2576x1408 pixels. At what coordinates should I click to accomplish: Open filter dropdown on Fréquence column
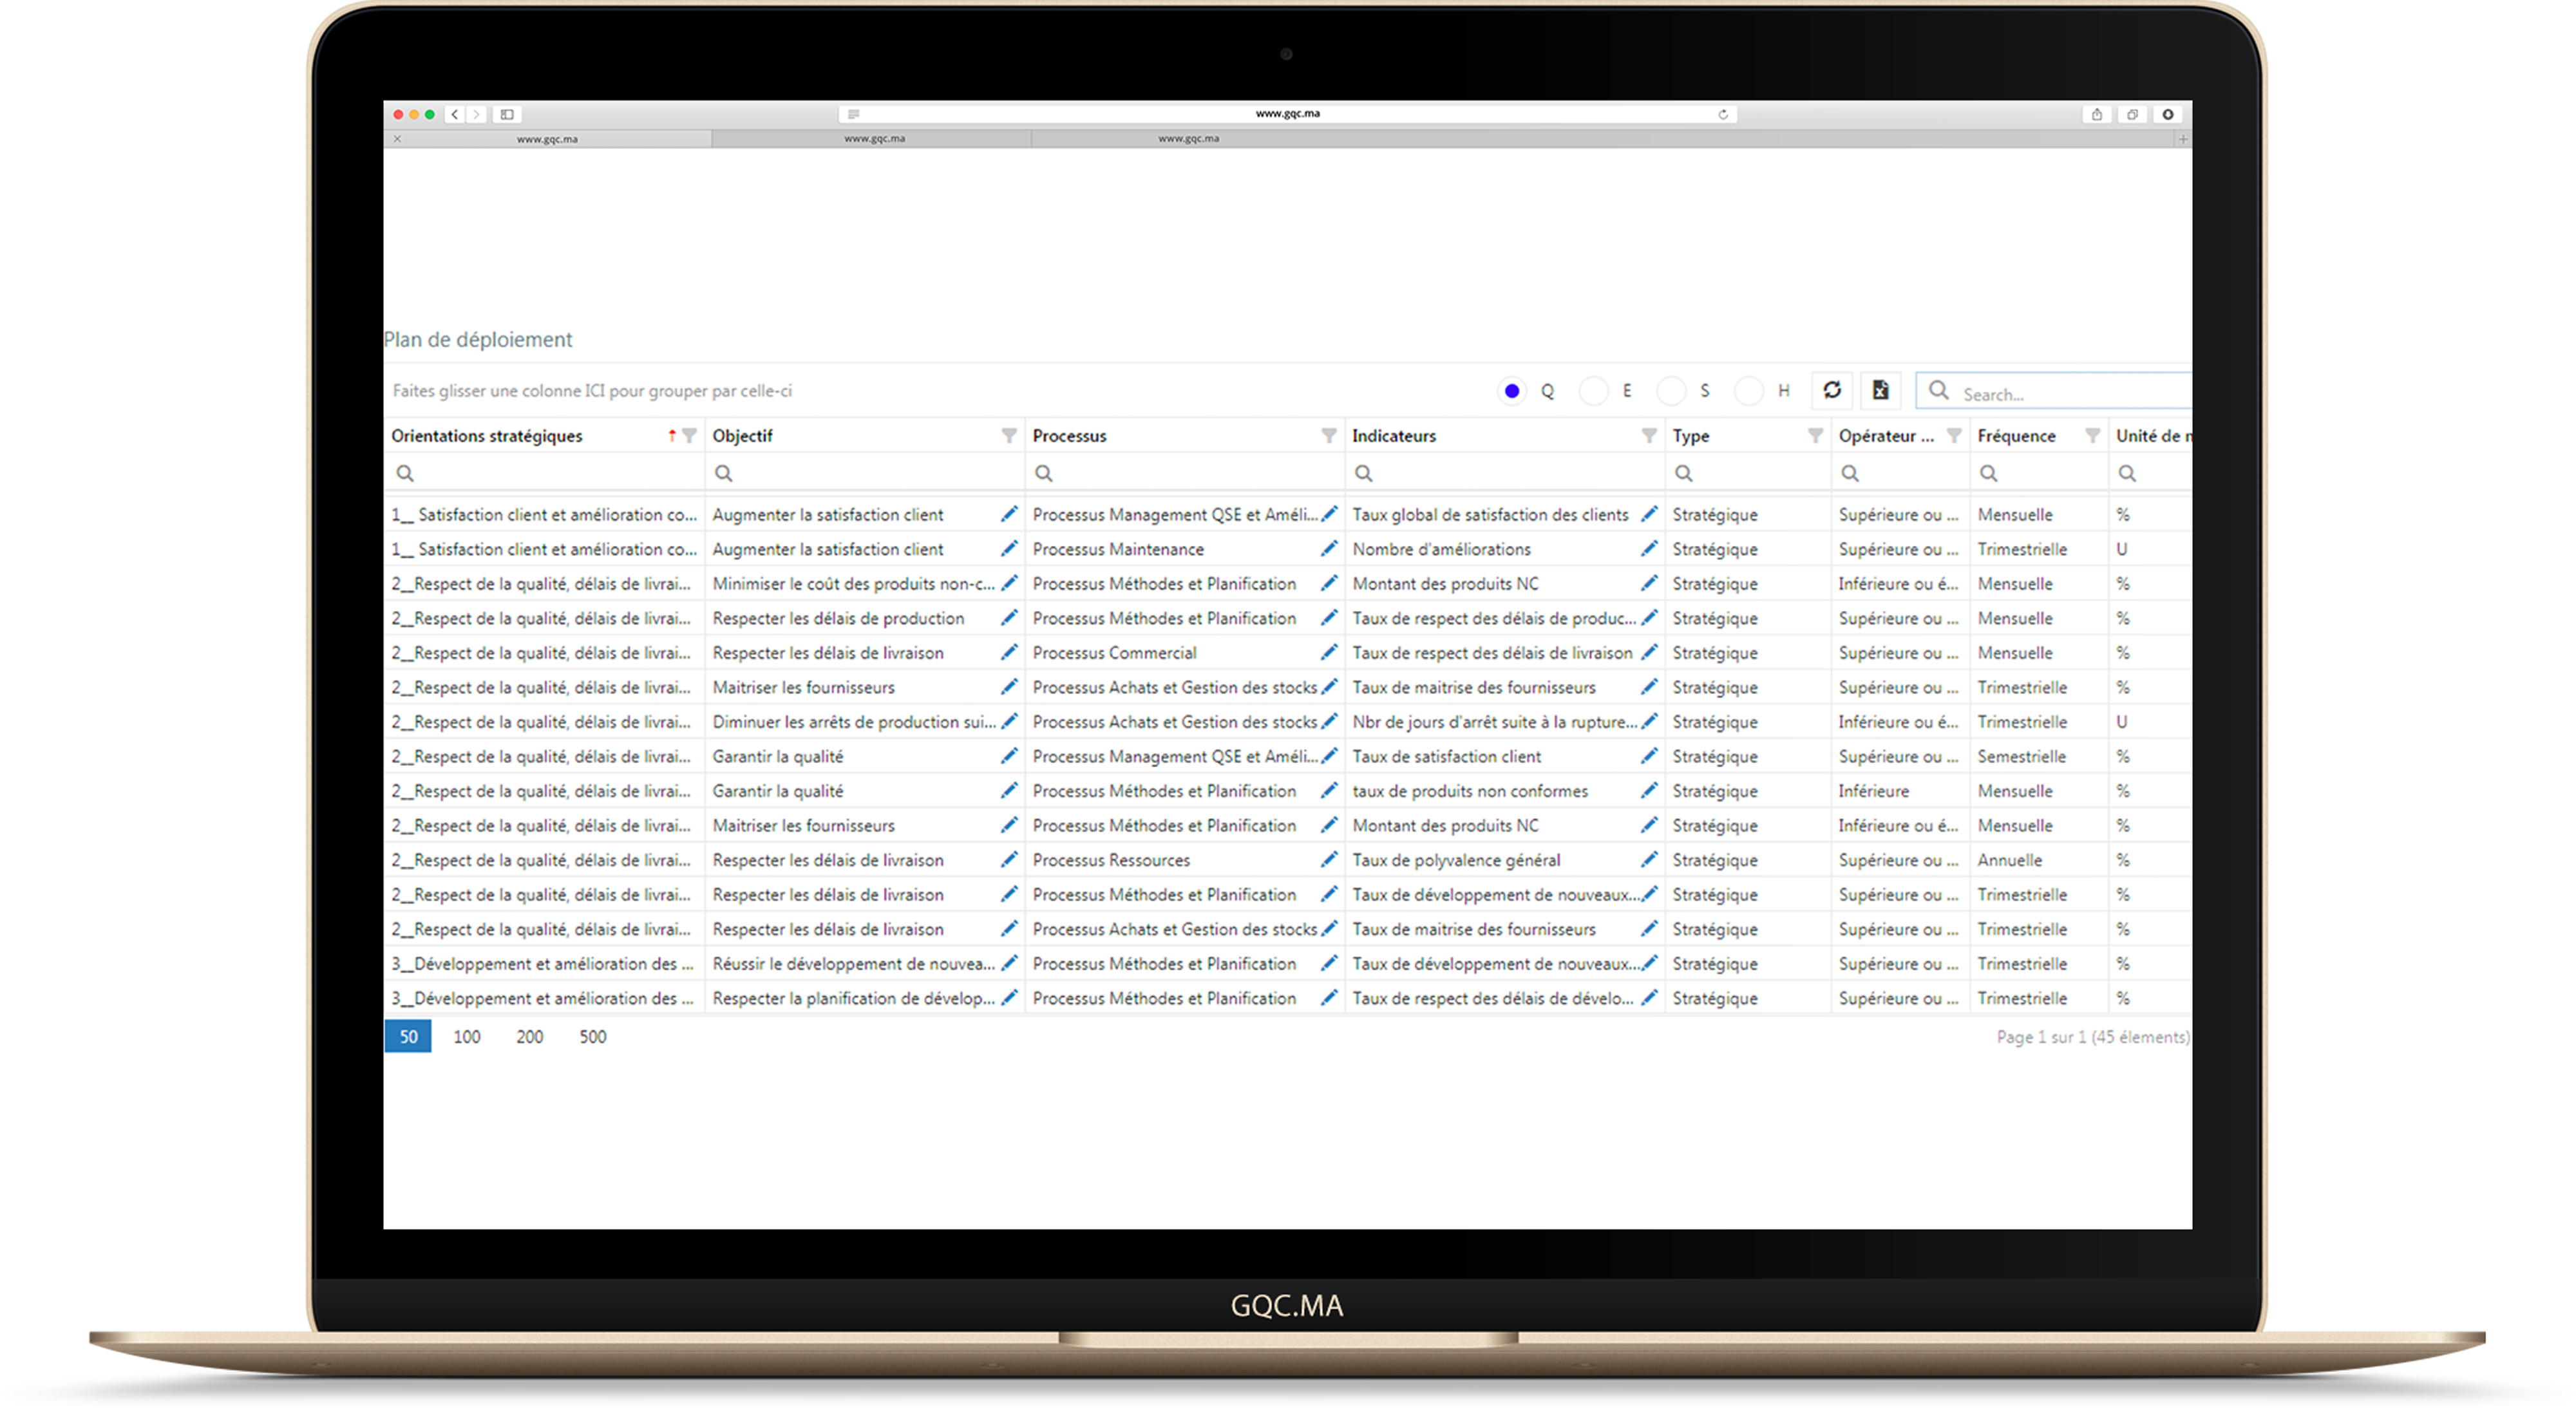point(2092,435)
